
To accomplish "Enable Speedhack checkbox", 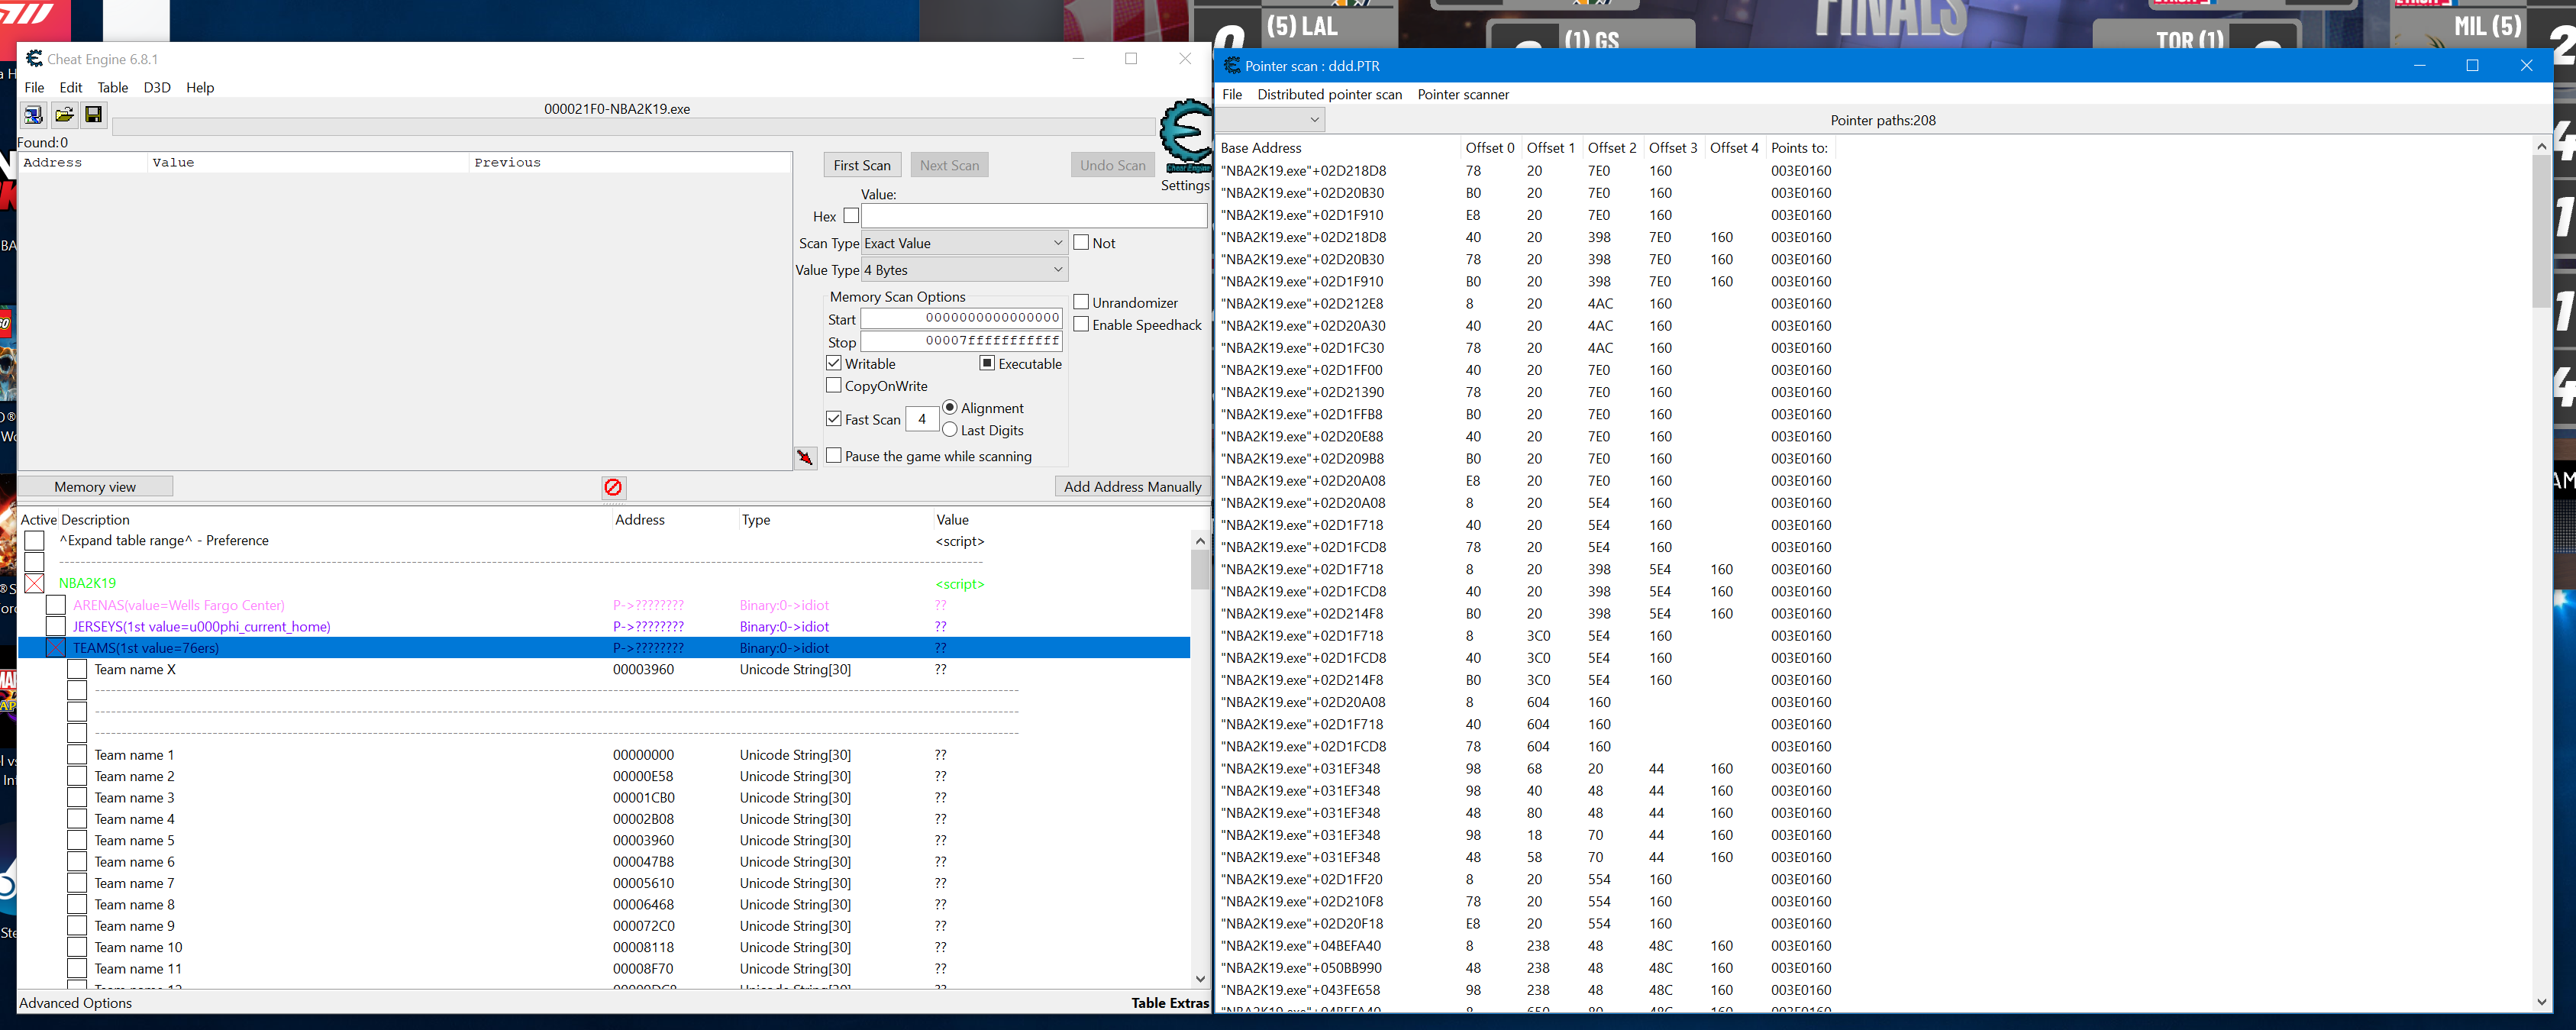I will click(x=1081, y=324).
